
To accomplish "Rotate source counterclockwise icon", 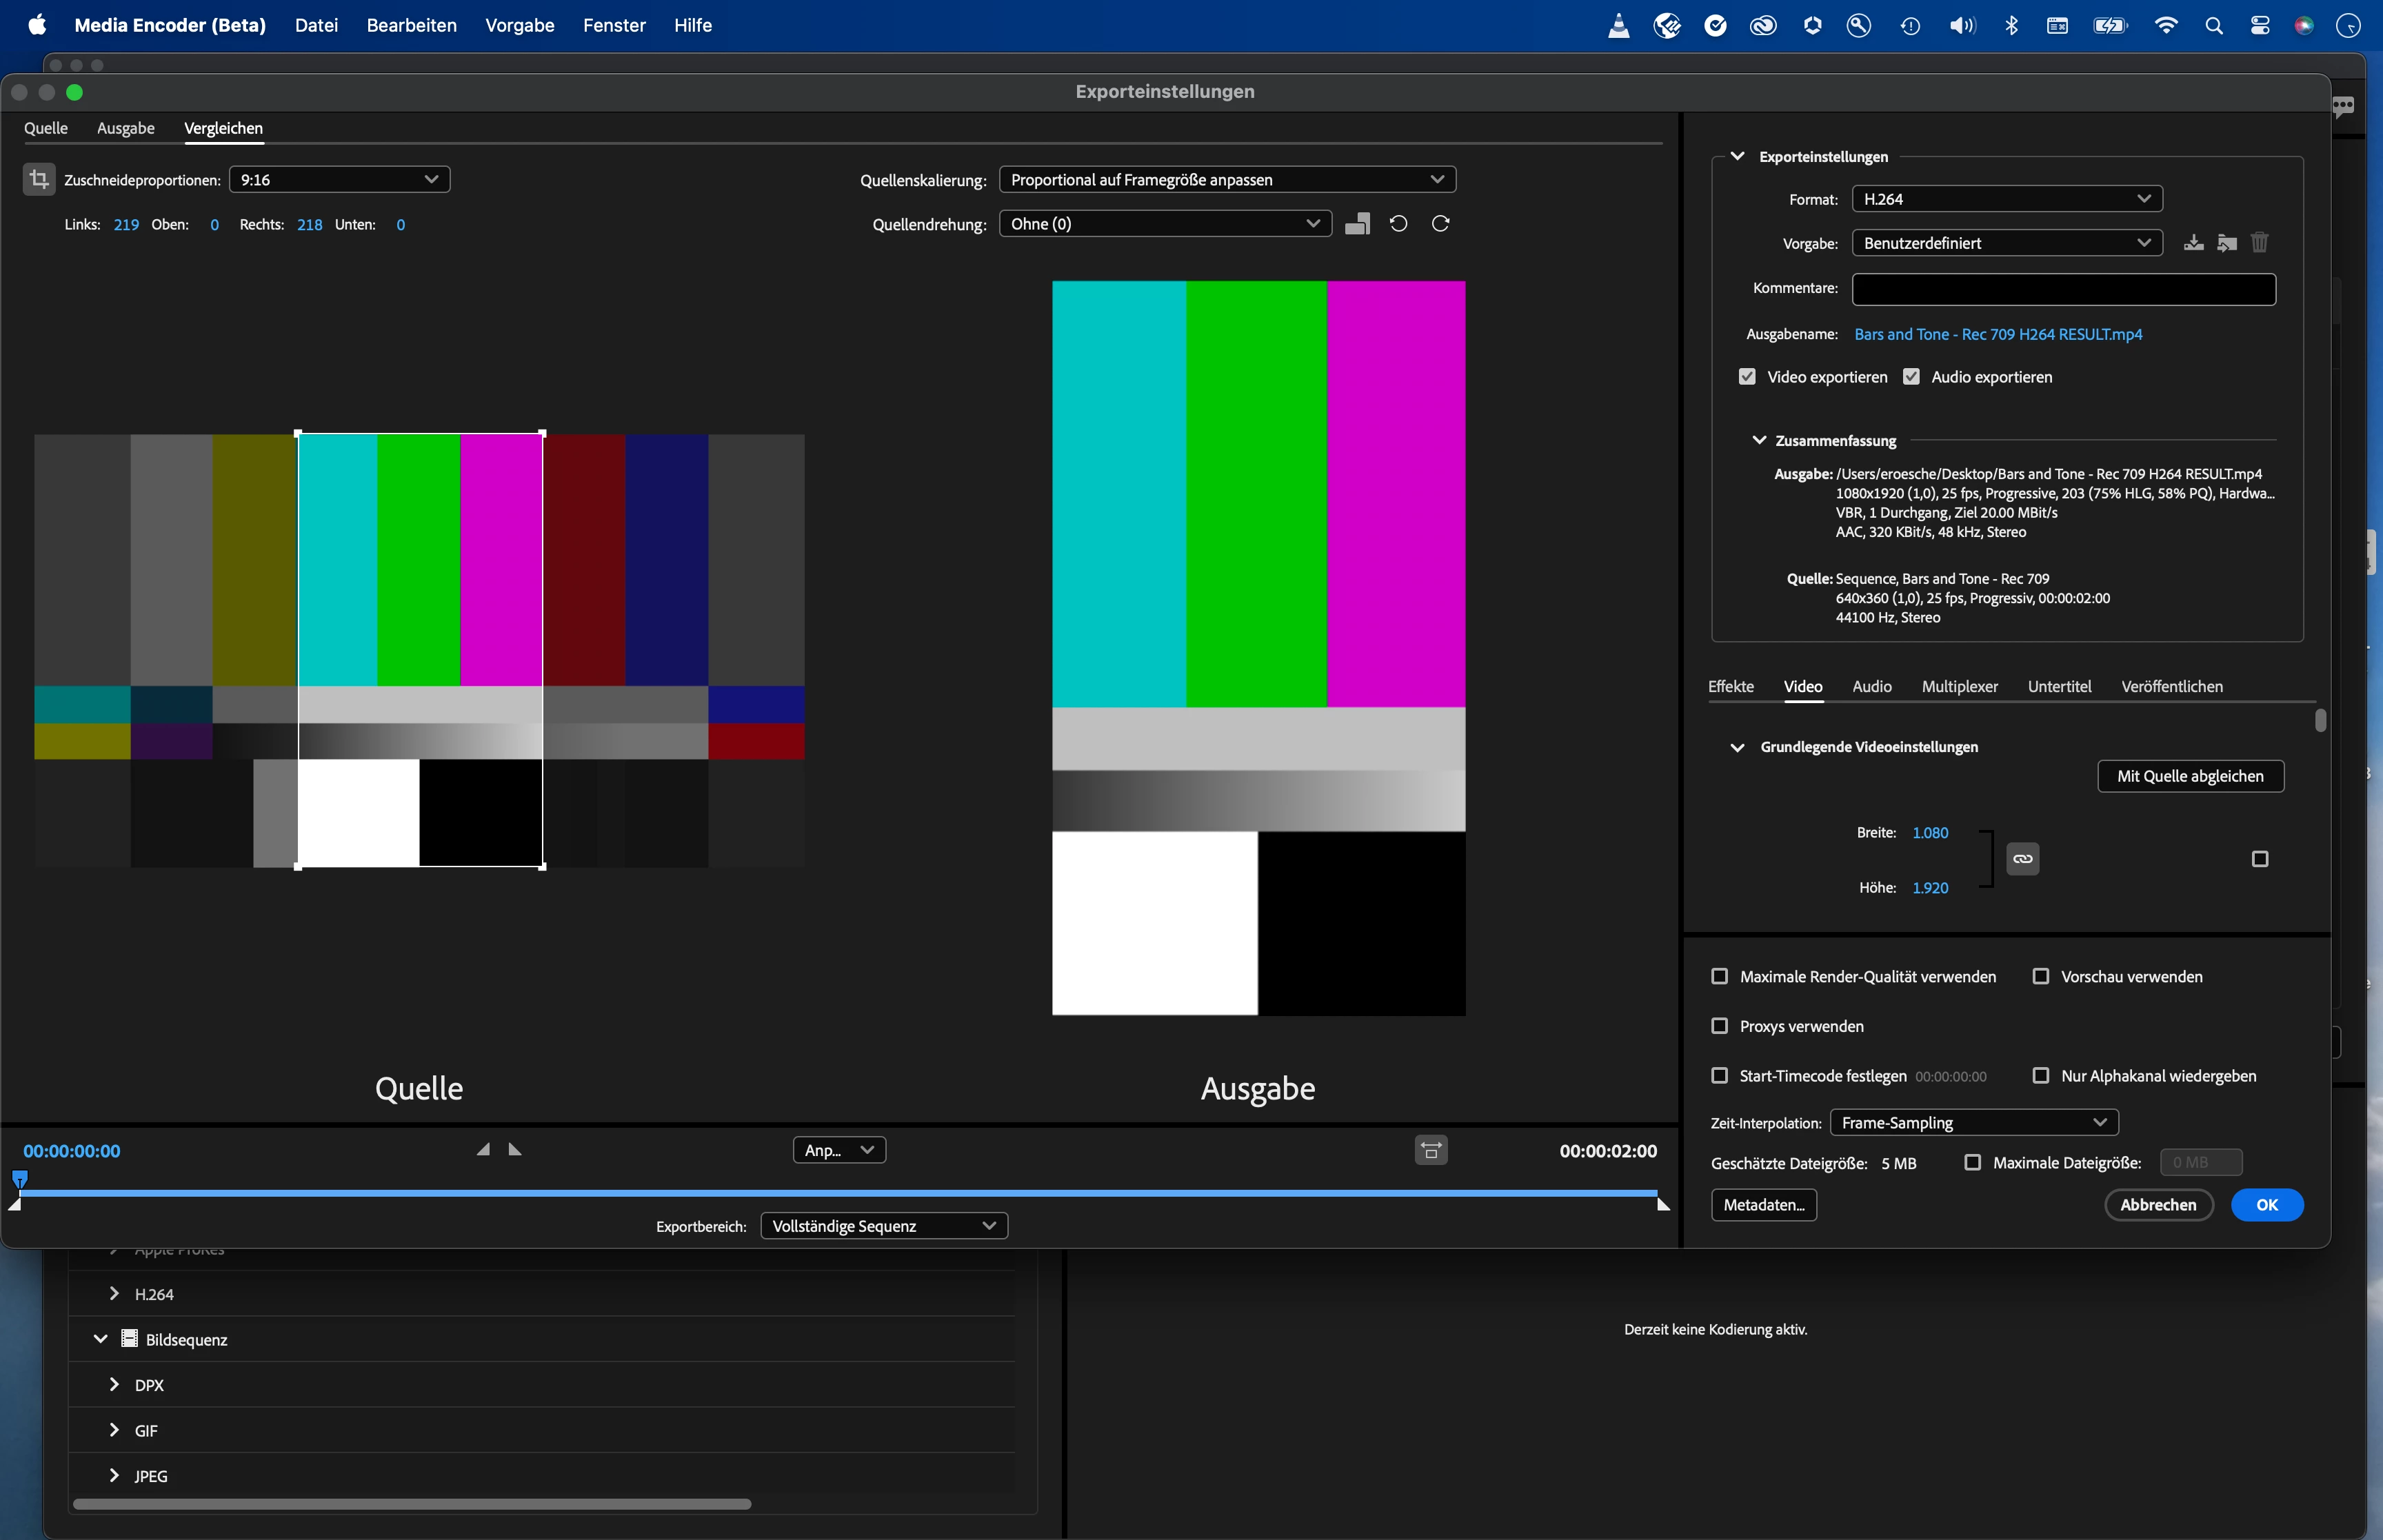I will pos(1399,224).
